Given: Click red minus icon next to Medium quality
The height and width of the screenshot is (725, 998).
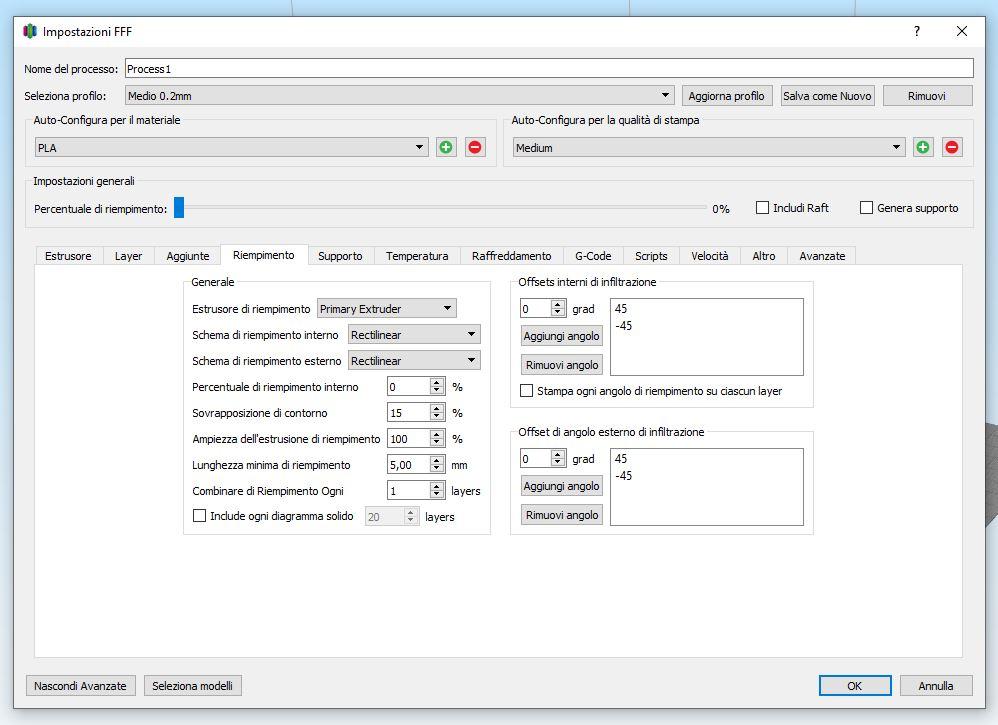Looking at the screenshot, I should coord(952,147).
